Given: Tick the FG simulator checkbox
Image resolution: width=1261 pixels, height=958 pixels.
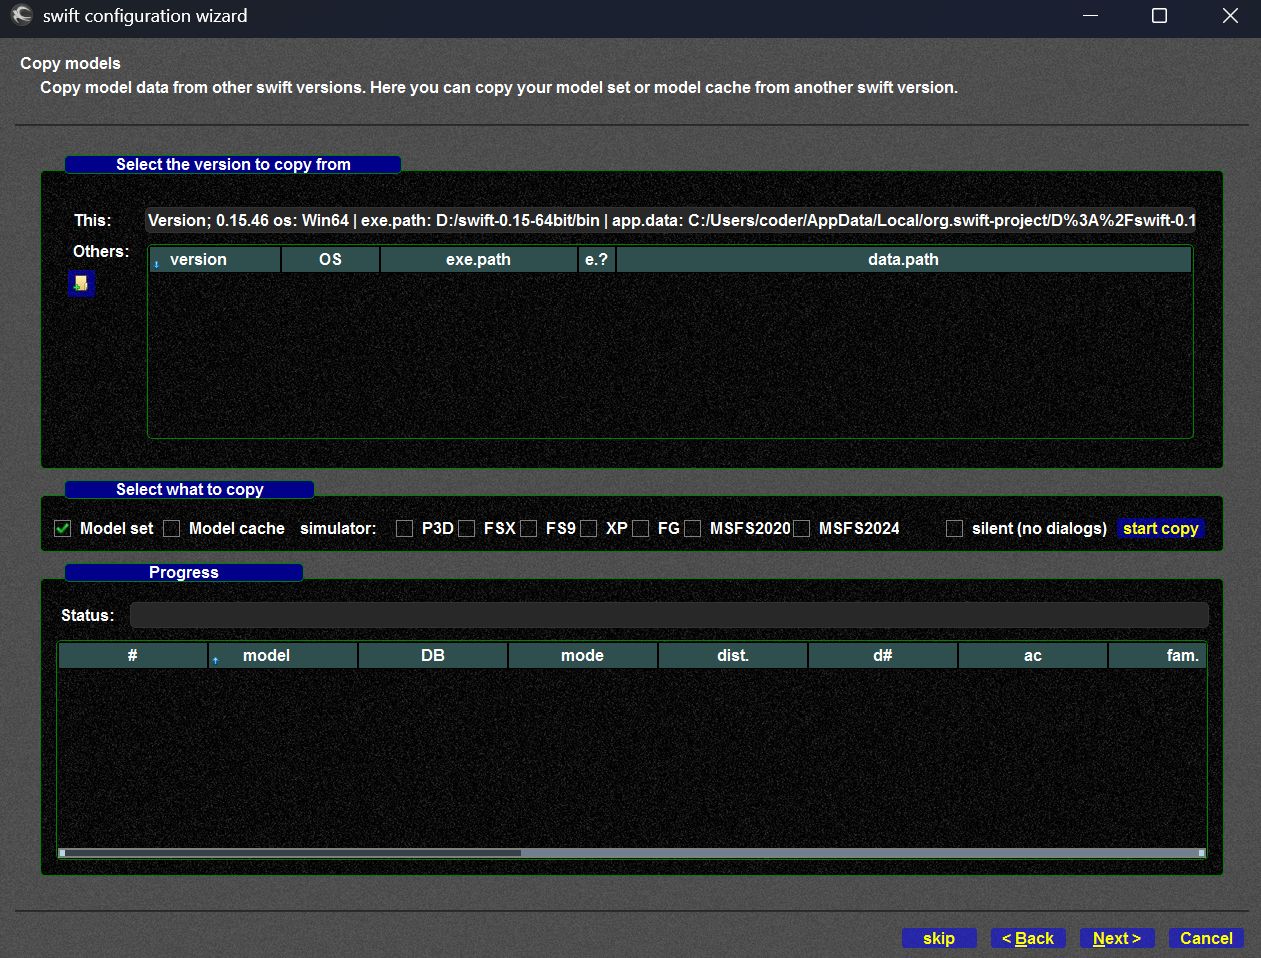Looking at the screenshot, I should point(640,528).
